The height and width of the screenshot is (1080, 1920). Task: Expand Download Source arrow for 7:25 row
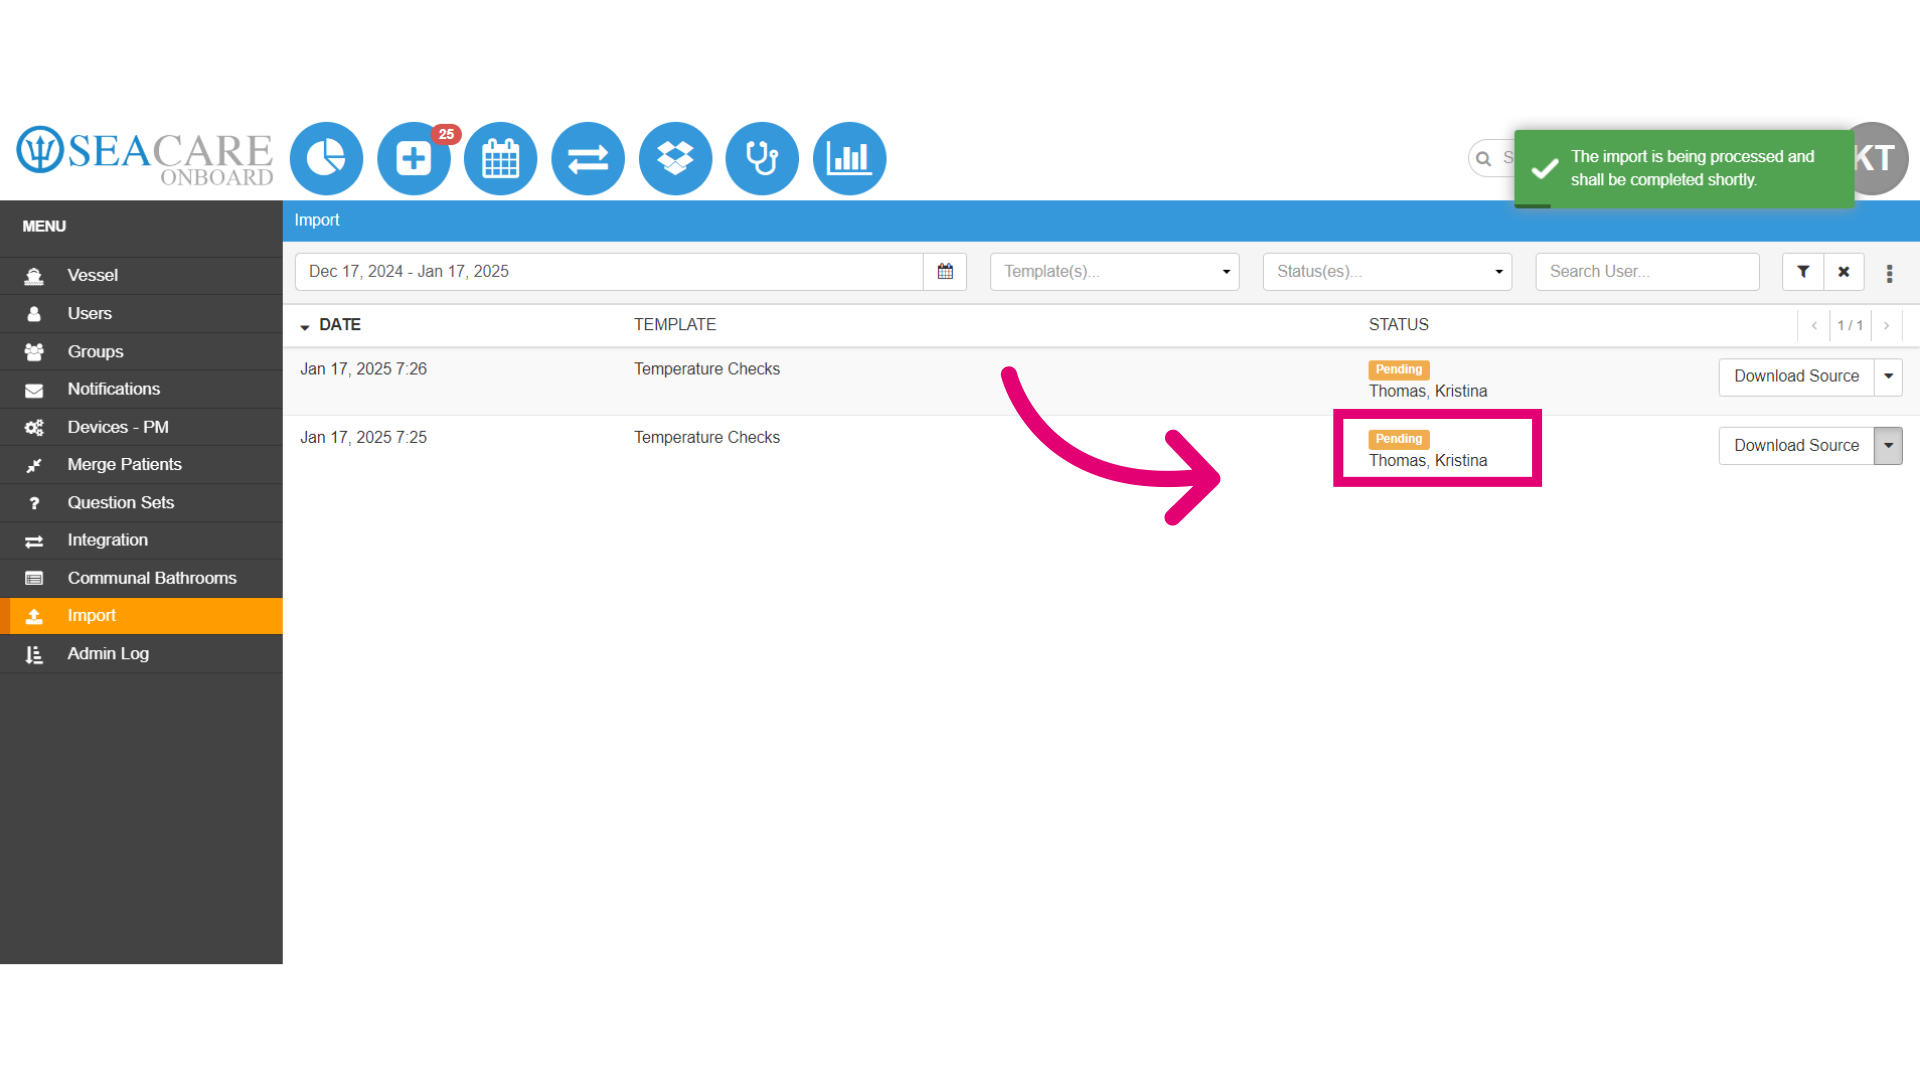coord(1888,446)
